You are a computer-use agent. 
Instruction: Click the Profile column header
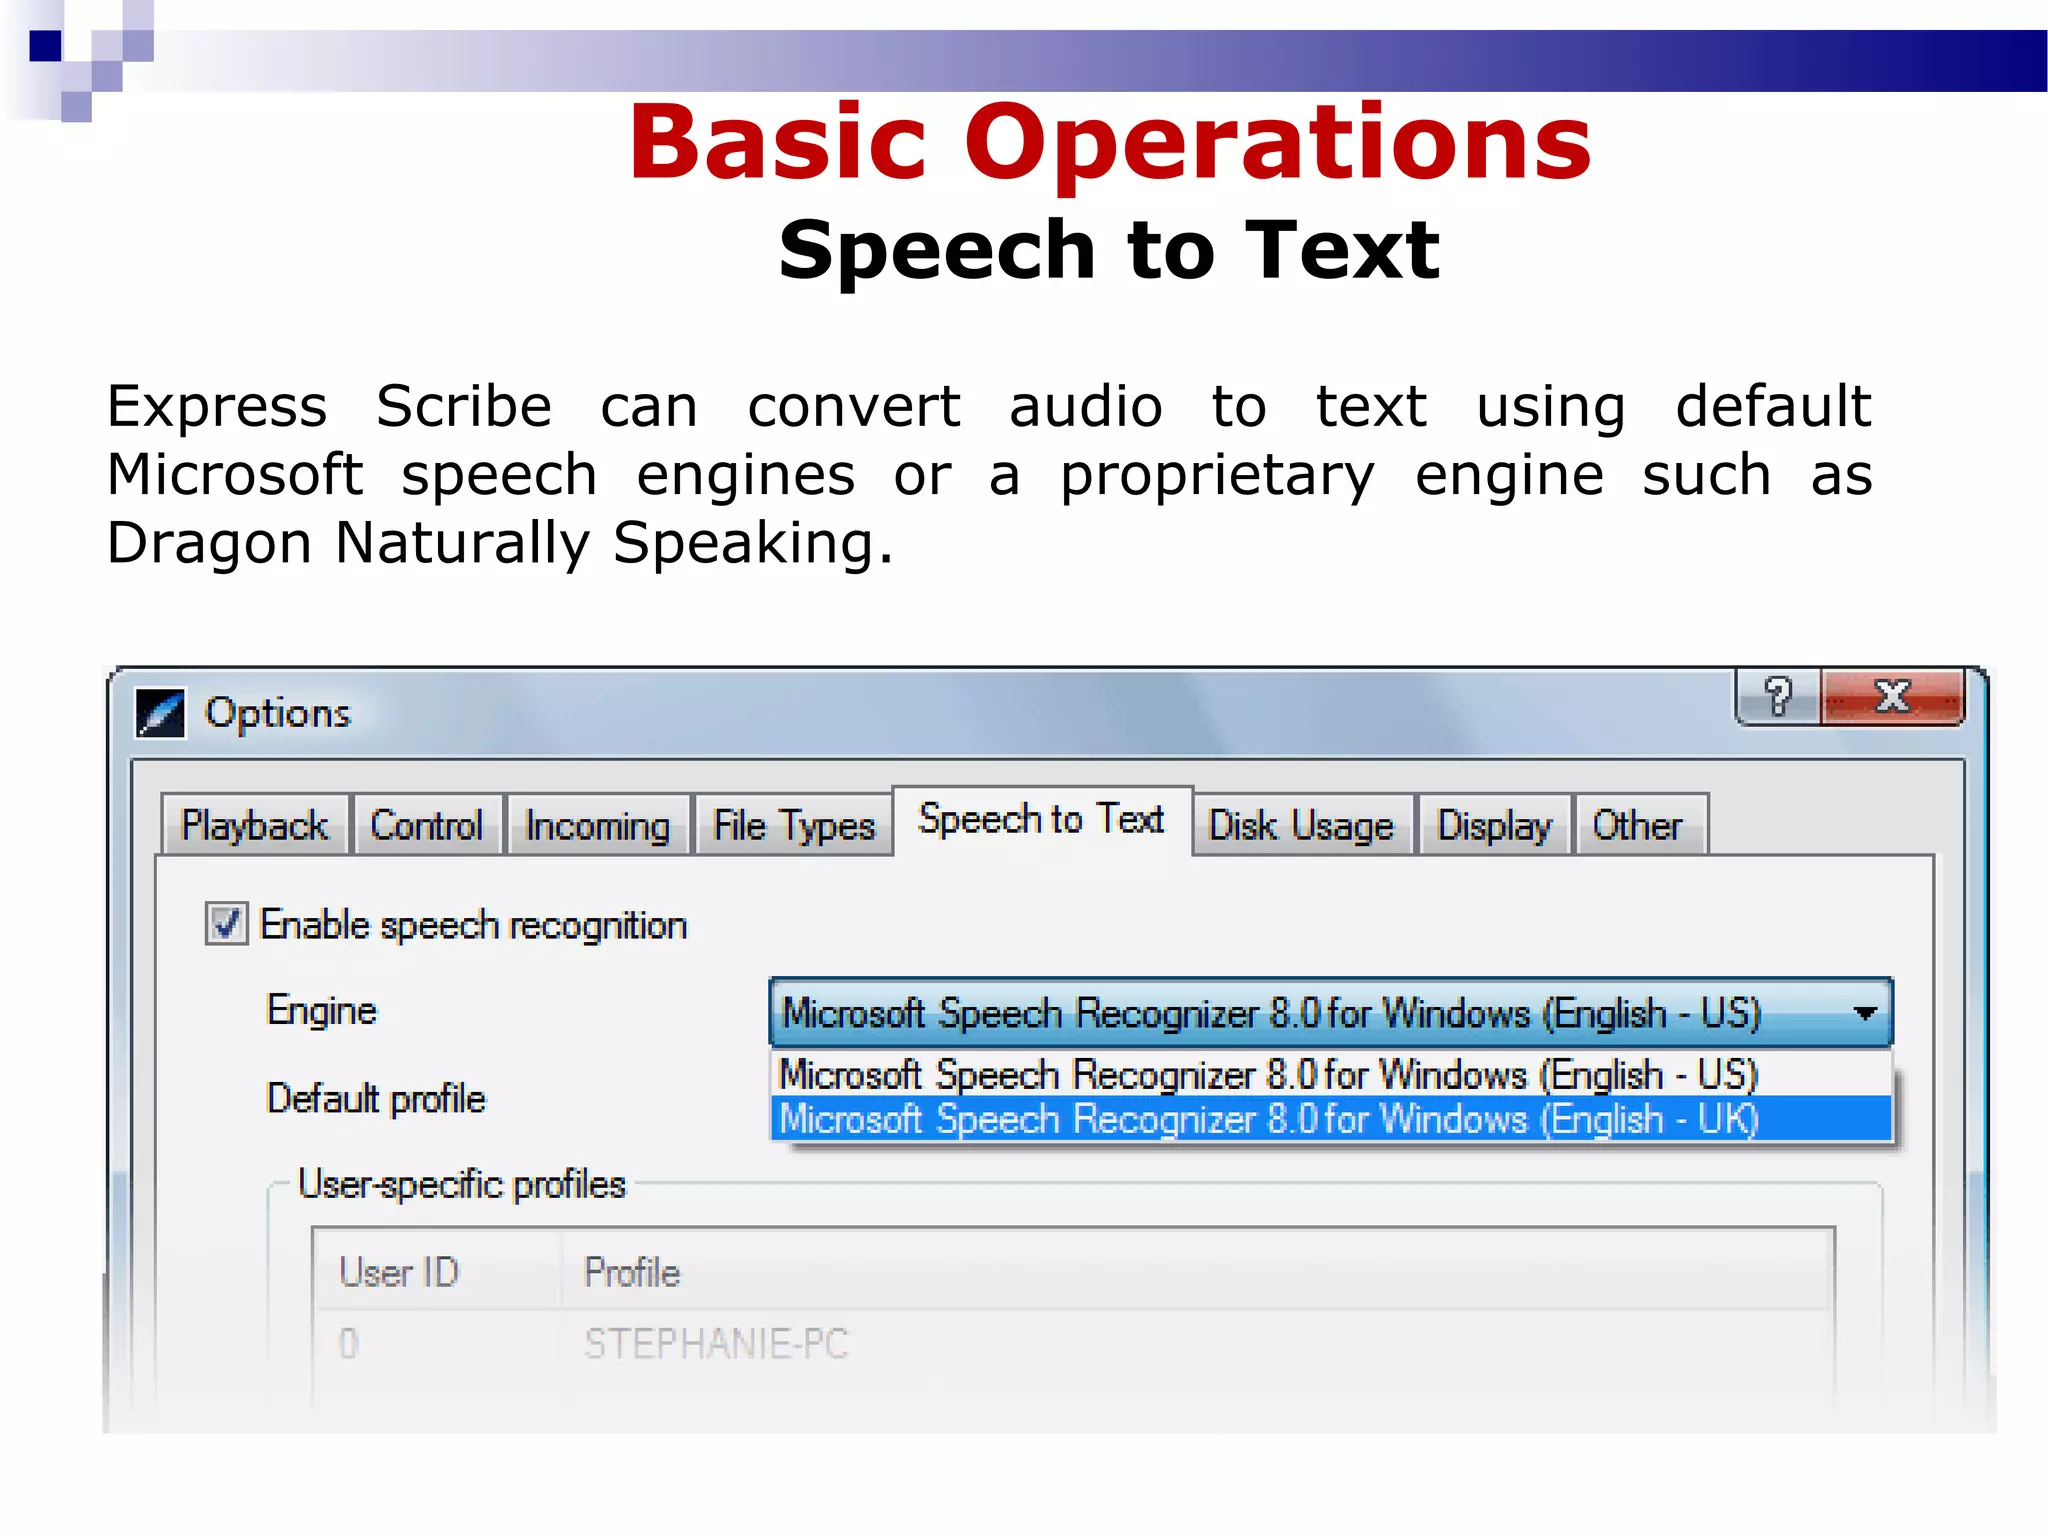pyautogui.click(x=1197, y=1271)
